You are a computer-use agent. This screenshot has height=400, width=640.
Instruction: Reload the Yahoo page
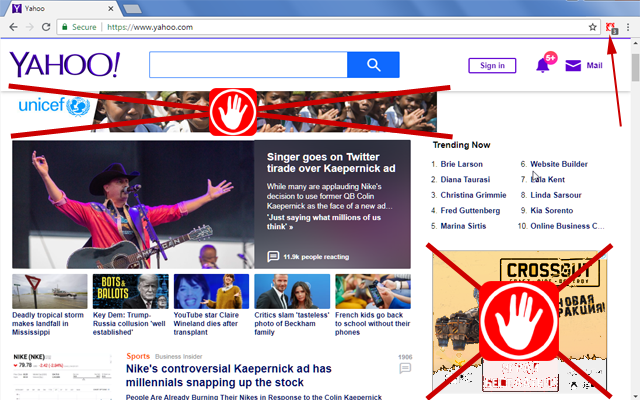click(46, 27)
